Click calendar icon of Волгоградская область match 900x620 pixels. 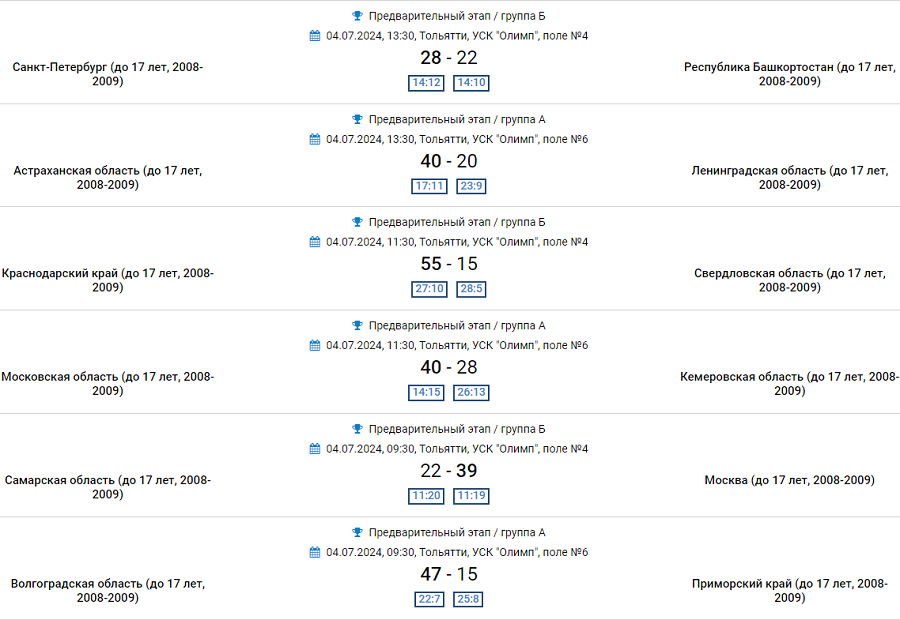tap(315, 552)
